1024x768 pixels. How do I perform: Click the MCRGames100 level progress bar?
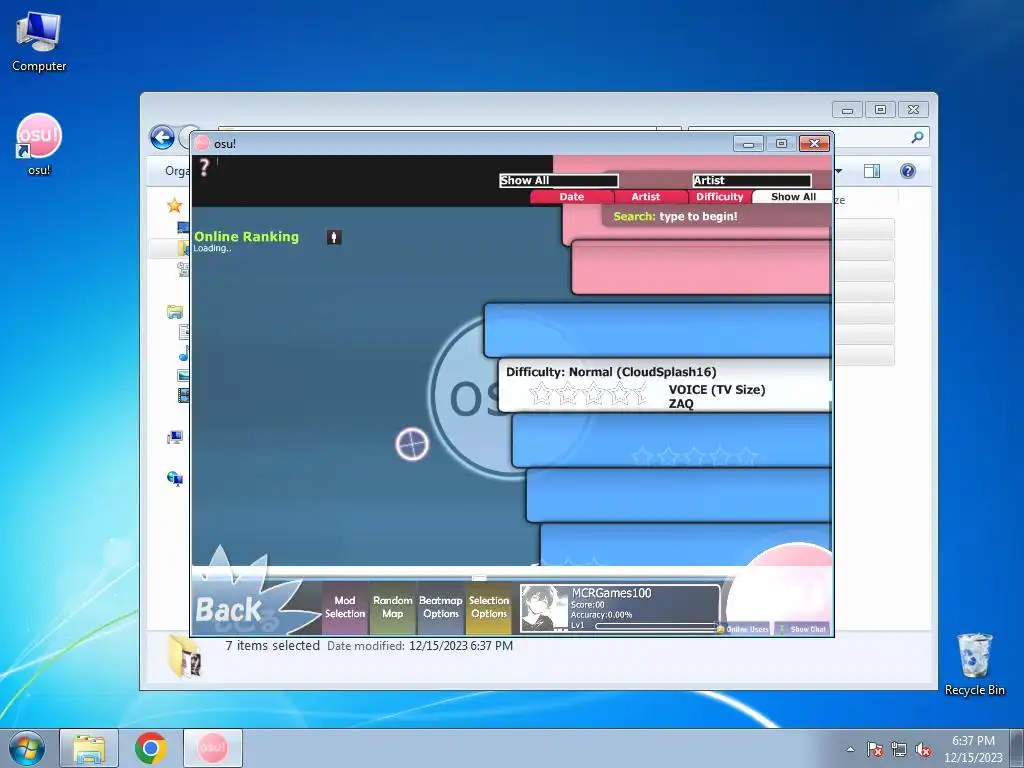tap(656, 626)
